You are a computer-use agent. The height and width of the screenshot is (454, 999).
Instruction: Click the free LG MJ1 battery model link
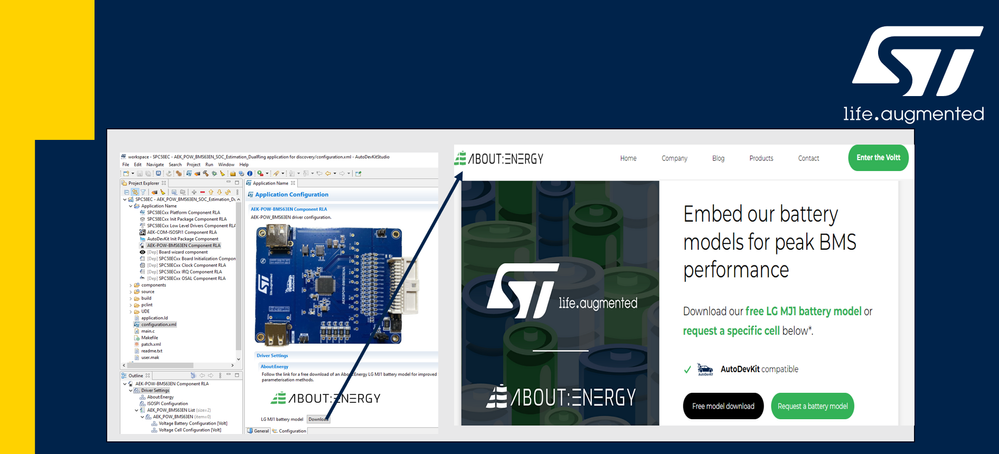click(803, 311)
